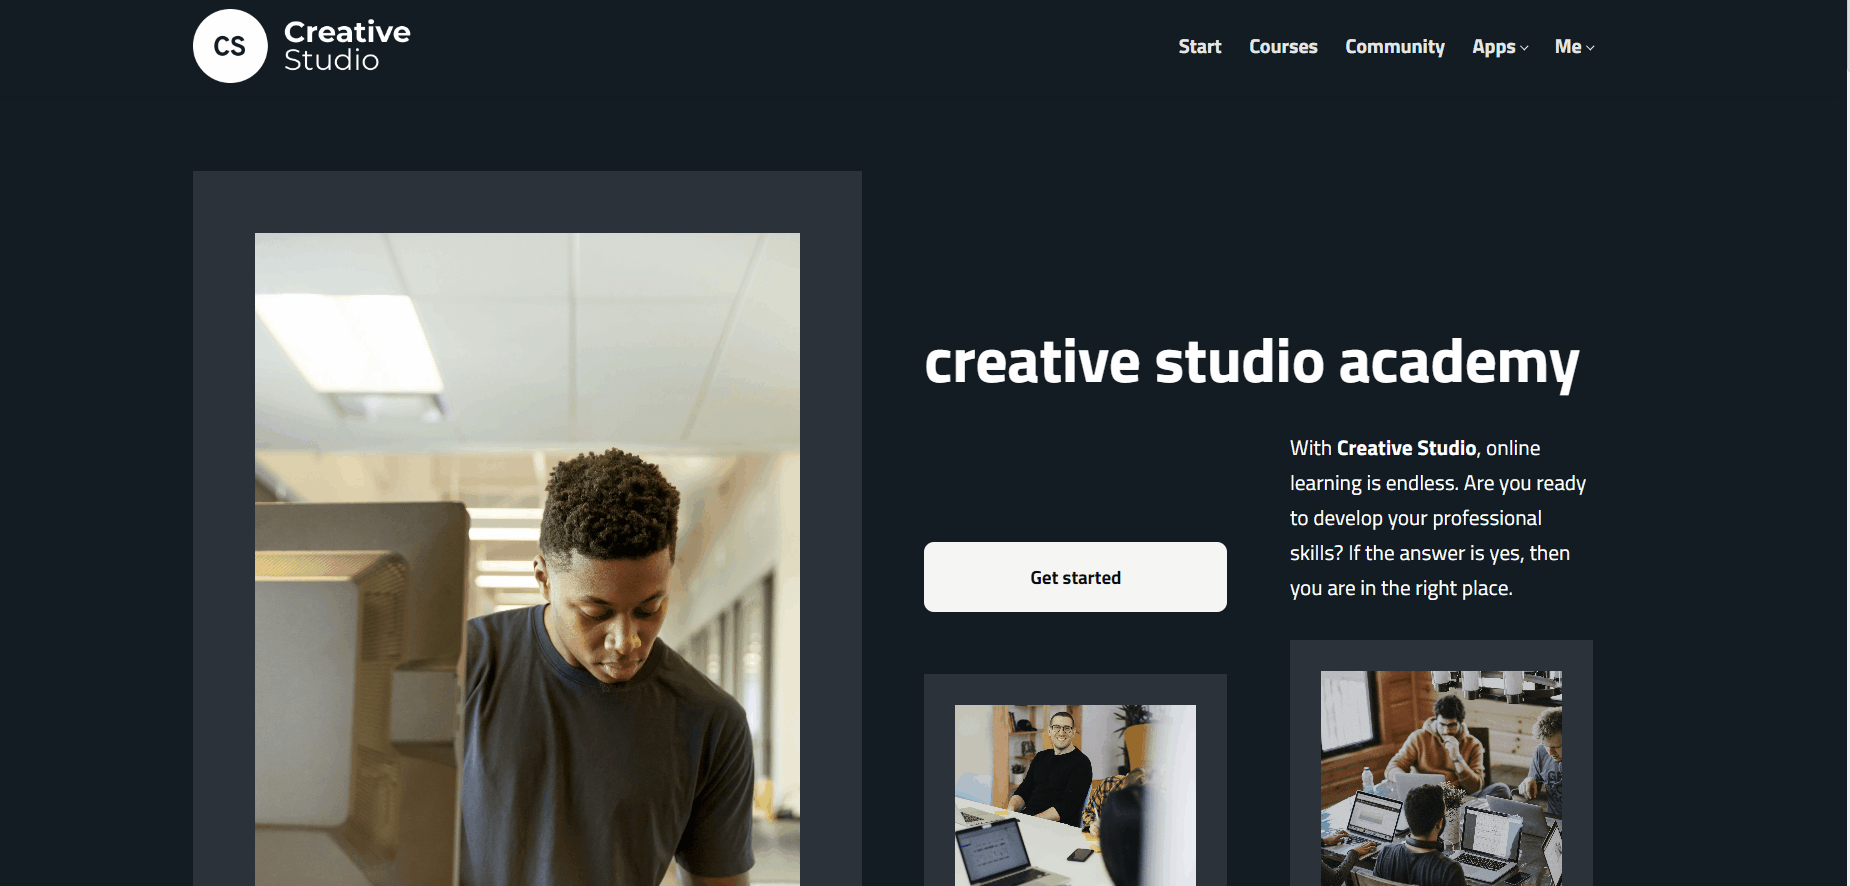Click the bold Creative Studio text in paragraph
Screen dimensions: 1850x886
point(1406,448)
